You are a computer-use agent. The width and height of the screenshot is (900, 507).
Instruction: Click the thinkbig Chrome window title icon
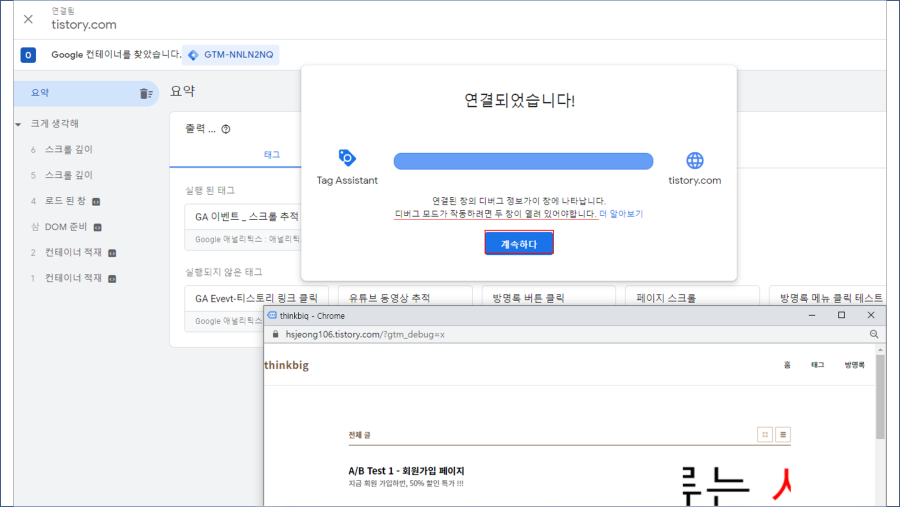pyautogui.click(x=272, y=315)
